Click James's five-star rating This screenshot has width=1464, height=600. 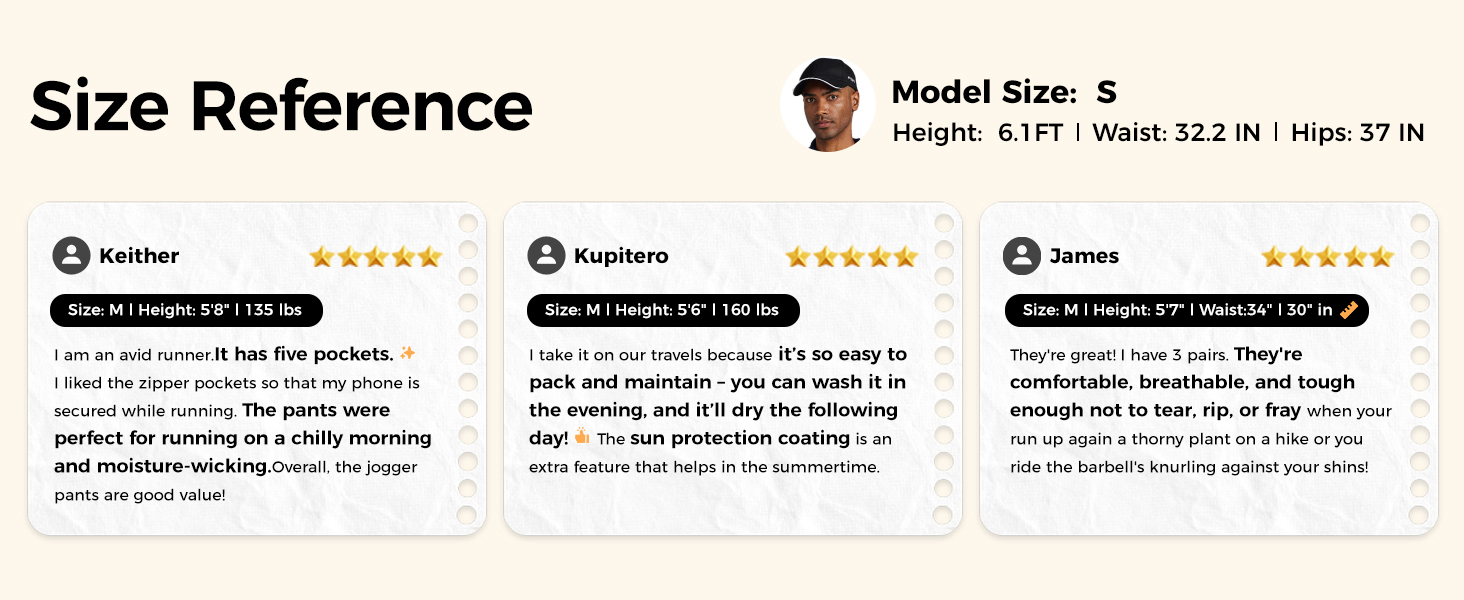pyautogui.click(x=1327, y=257)
